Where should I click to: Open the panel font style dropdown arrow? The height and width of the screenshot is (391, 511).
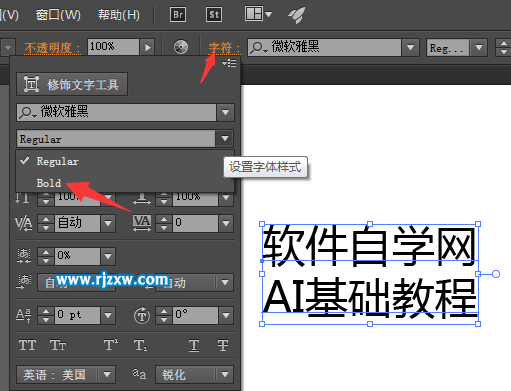225,138
